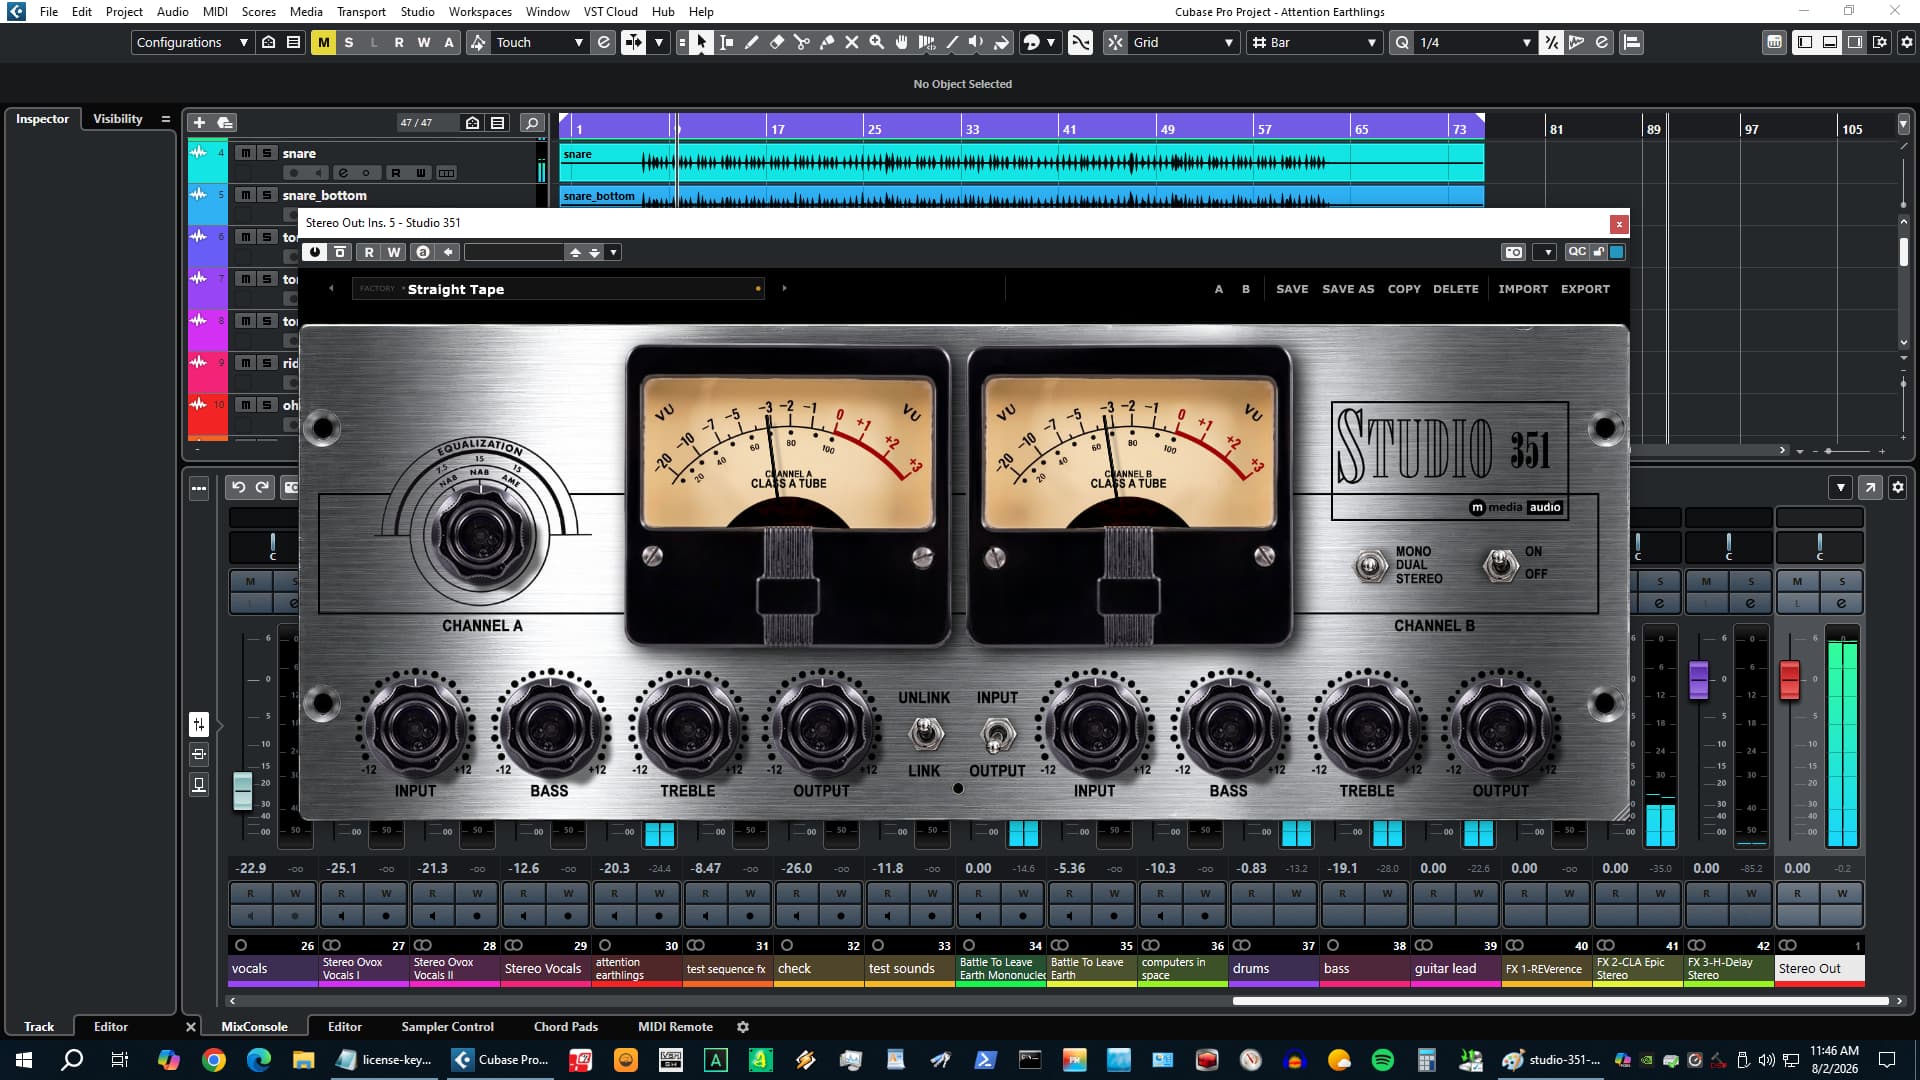This screenshot has height=1080, width=1920.
Task: Click the Find Tracks magnifier icon
Action: 532,122
